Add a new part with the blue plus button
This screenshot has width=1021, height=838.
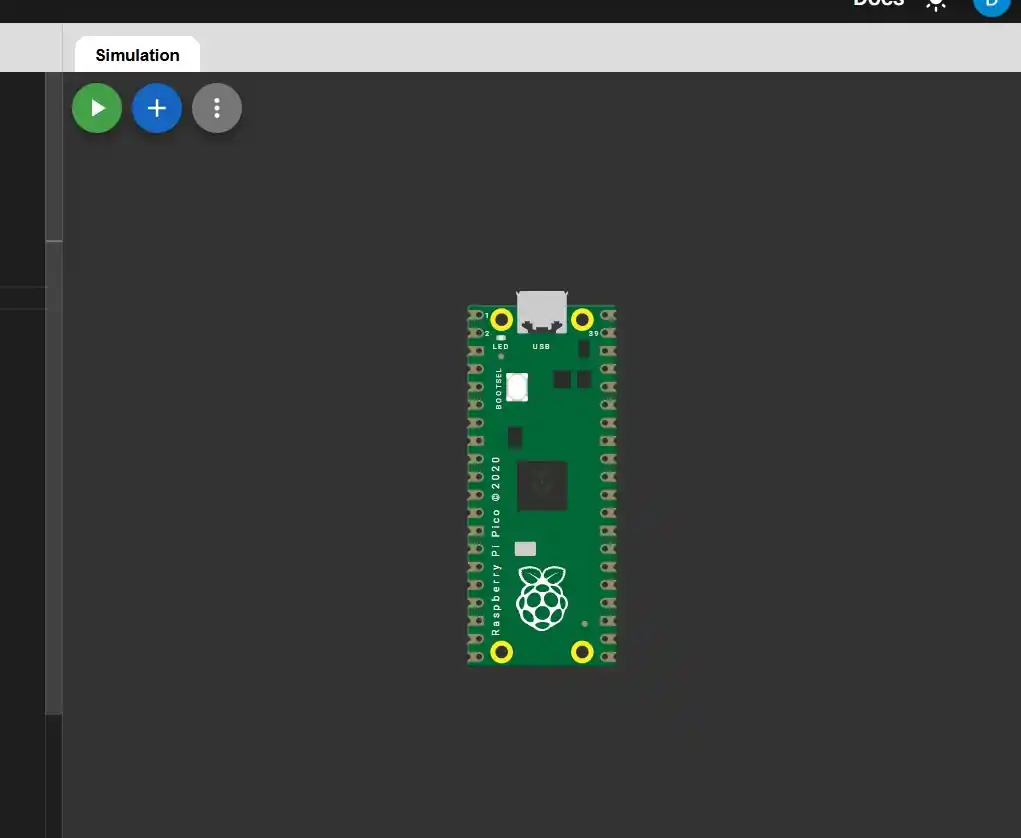(x=157, y=108)
